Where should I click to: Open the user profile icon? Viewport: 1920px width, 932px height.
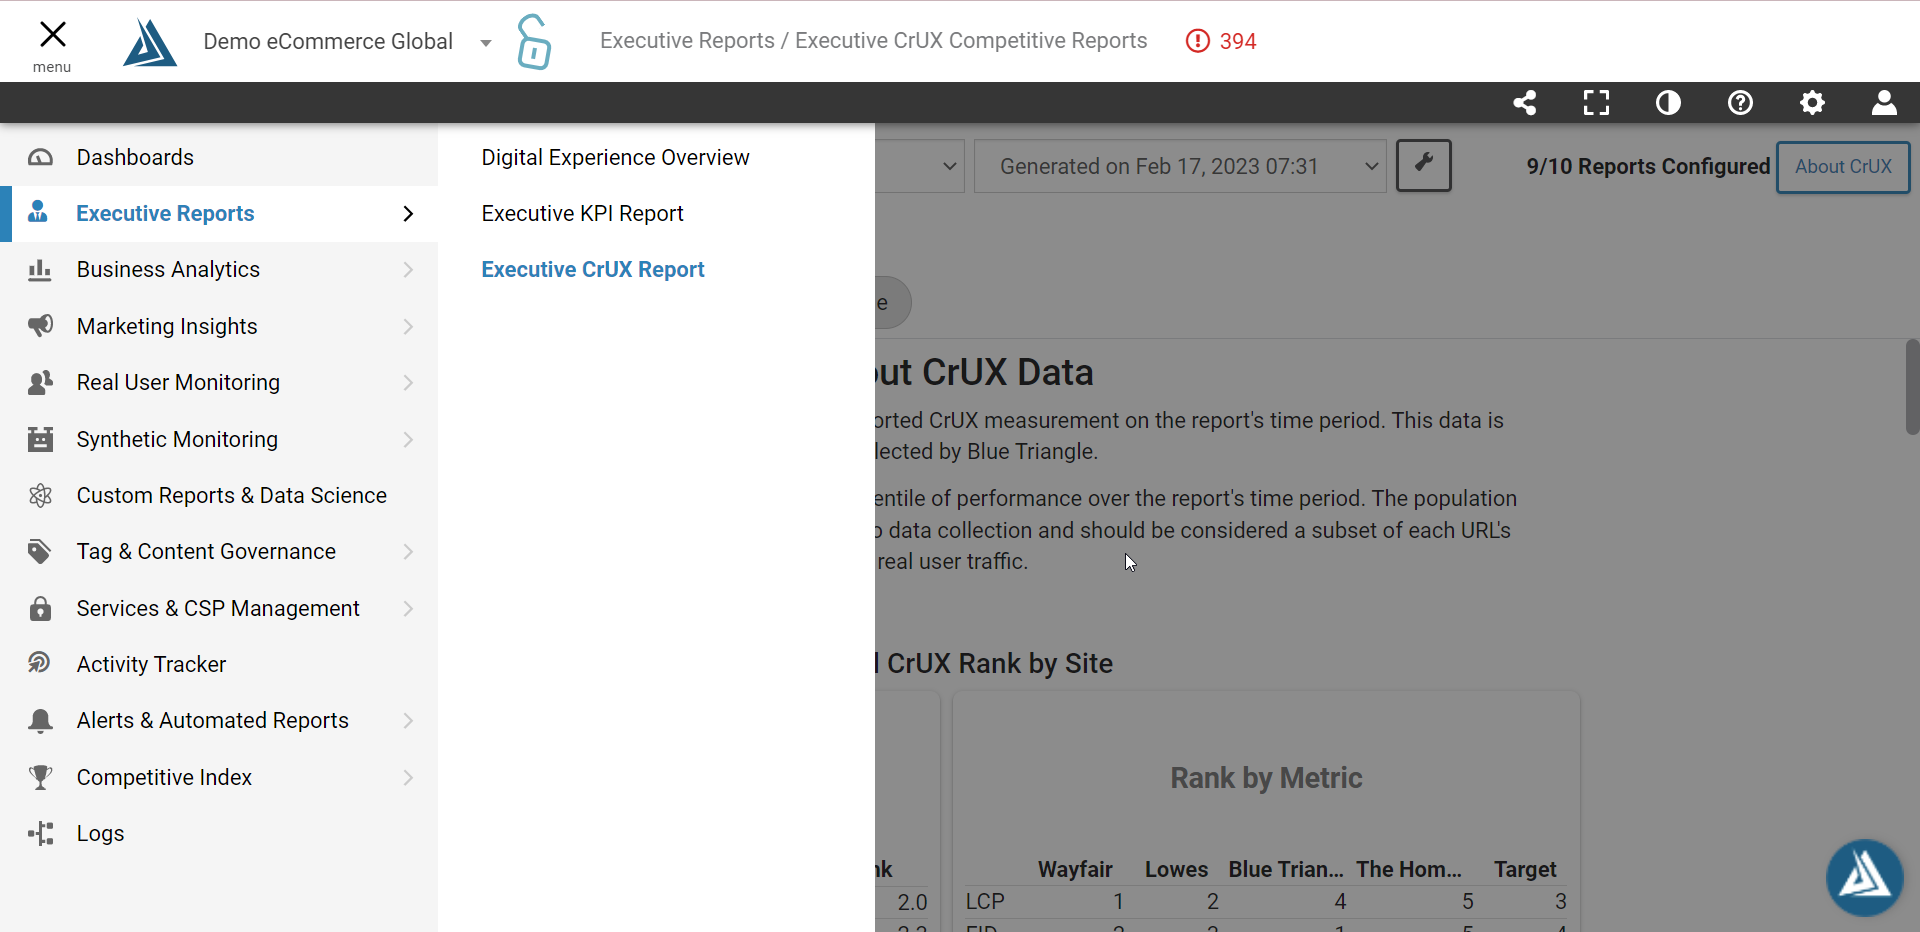pyautogui.click(x=1885, y=103)
